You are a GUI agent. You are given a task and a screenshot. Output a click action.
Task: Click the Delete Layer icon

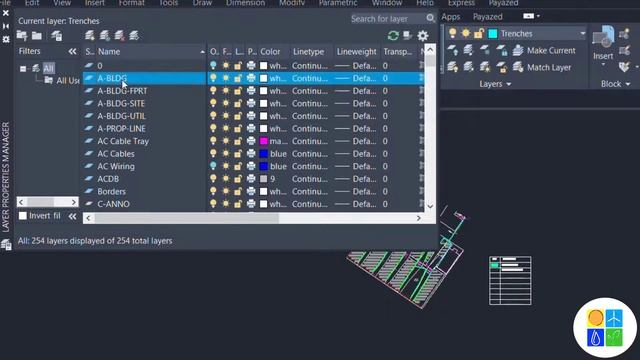119,36
